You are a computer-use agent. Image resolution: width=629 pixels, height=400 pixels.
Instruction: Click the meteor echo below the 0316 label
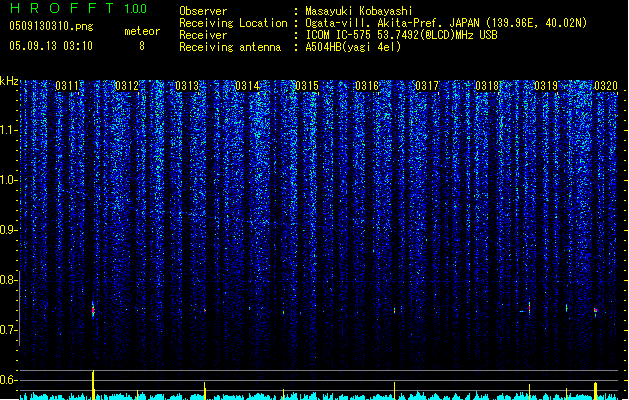(394, 311)
